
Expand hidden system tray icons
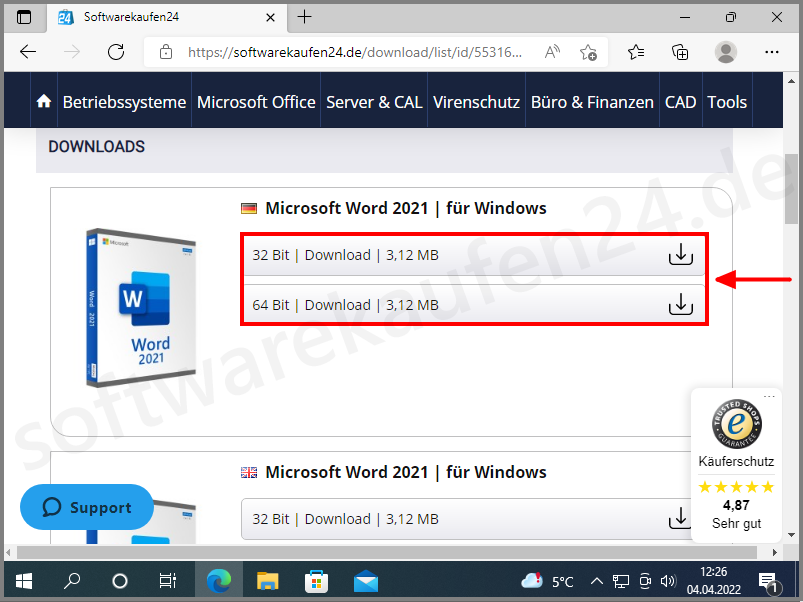pyautogui.click(x=597, y=580)
